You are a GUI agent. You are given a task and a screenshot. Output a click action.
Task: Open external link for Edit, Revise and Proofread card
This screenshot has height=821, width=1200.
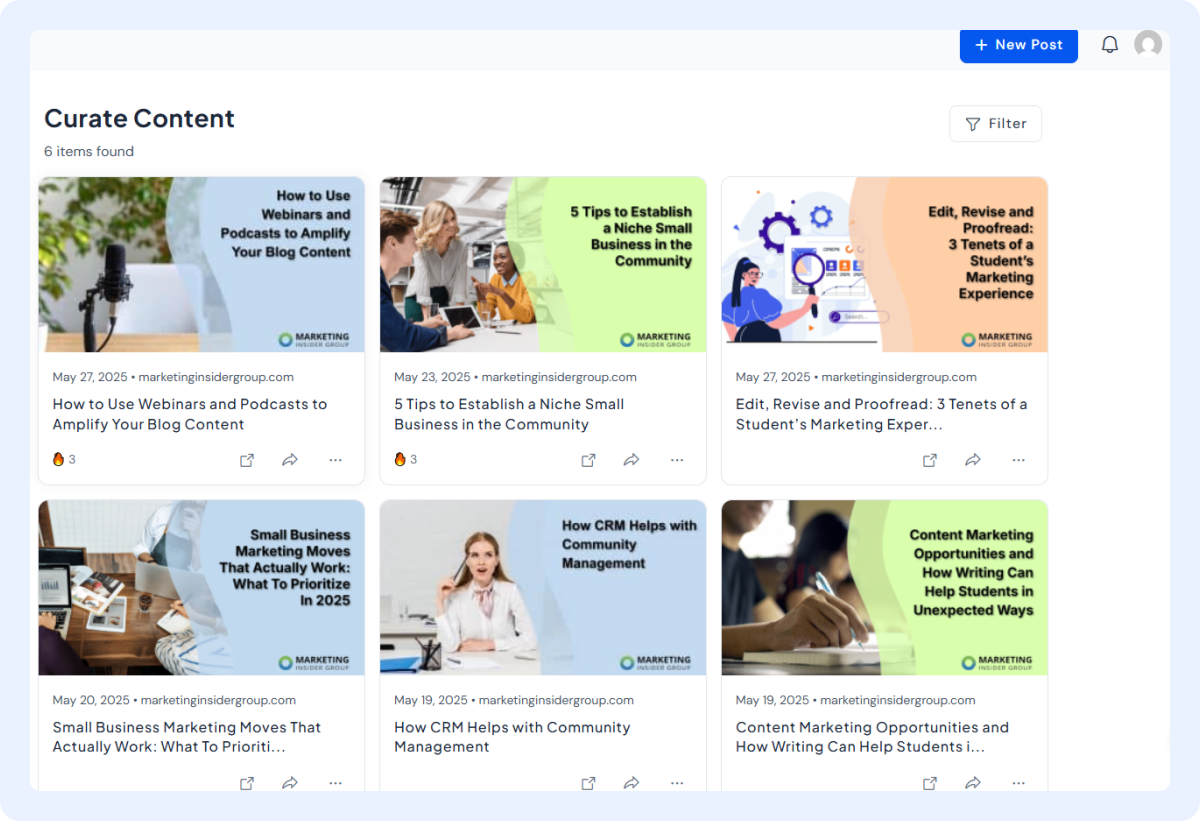[x=930, y=460]
